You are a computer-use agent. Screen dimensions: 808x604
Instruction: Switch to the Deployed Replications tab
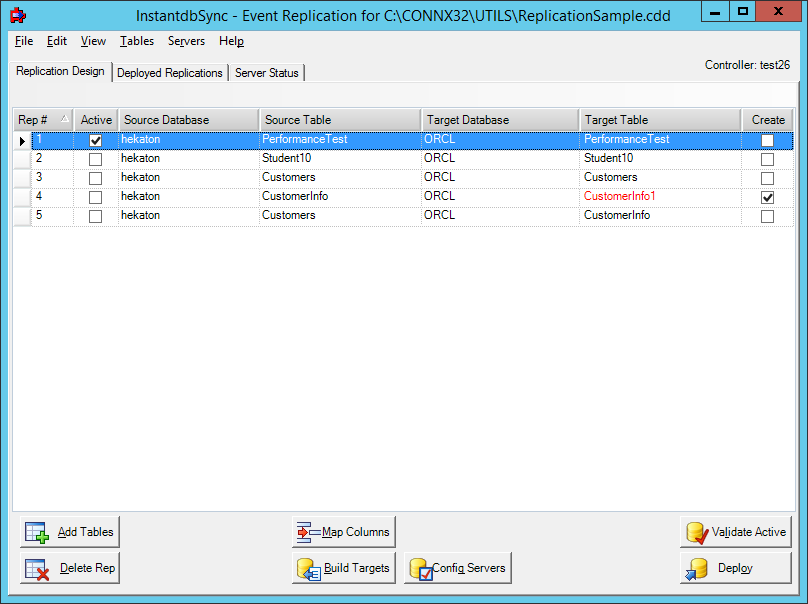point(170,72)
